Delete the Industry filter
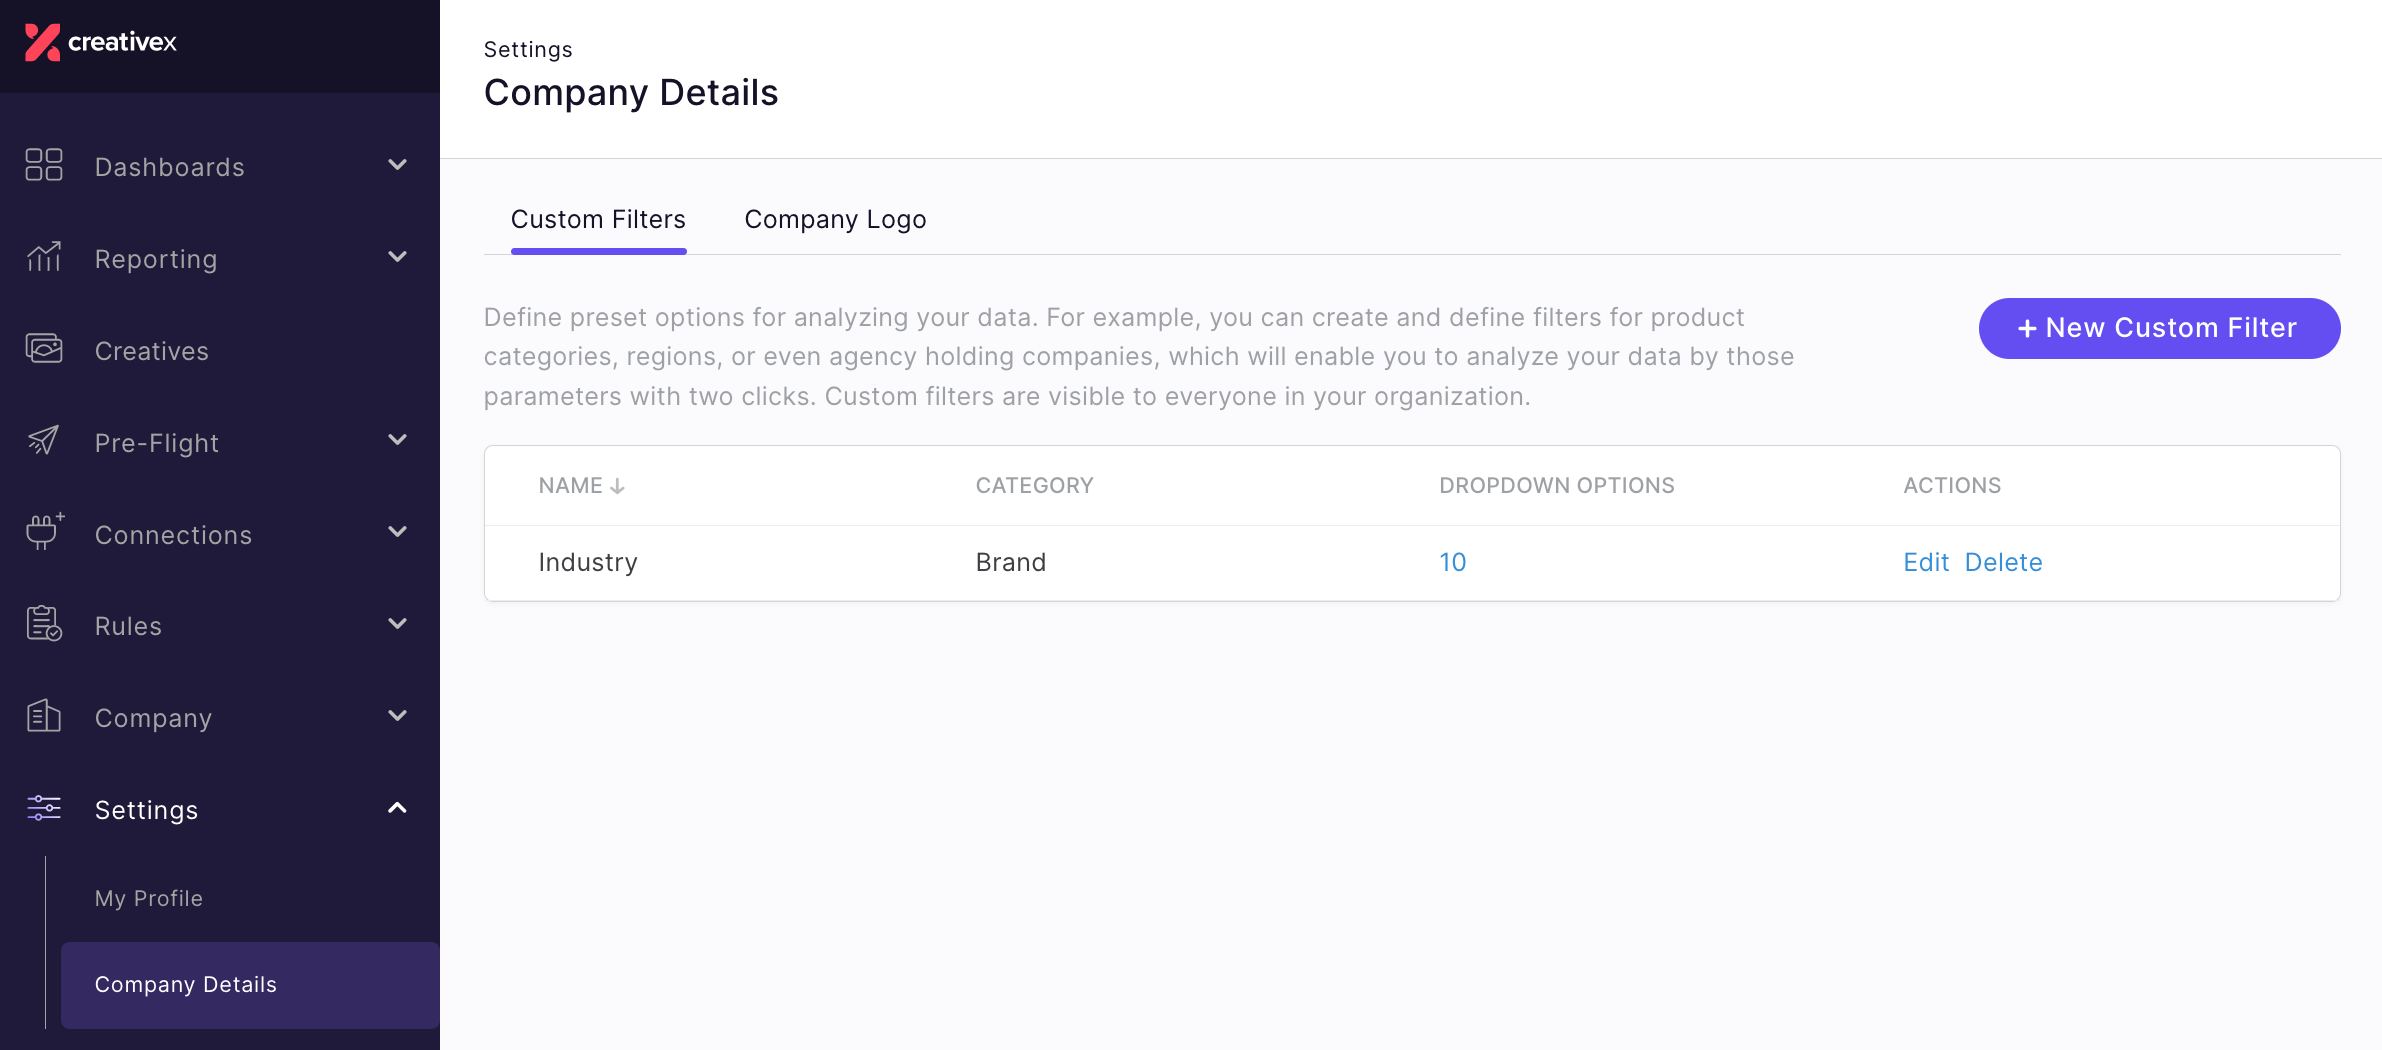Image resolution: width=2382 pixels, height=1050 pixels. click(2003, 562)
